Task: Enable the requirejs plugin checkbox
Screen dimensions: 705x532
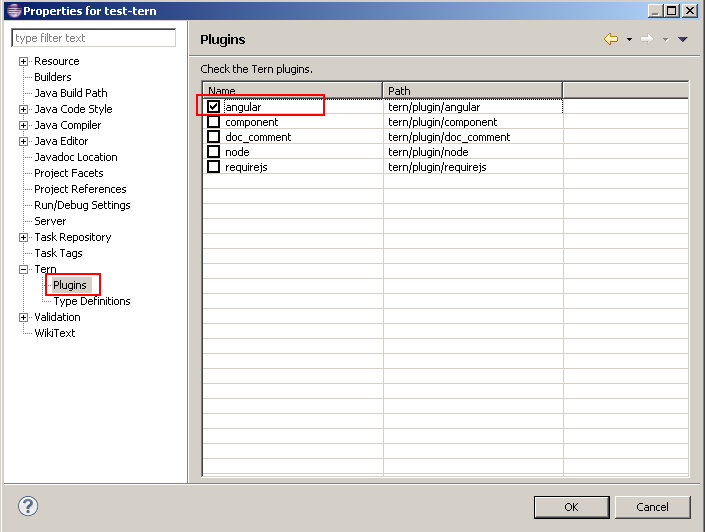Action: click(x=213, y=167)
